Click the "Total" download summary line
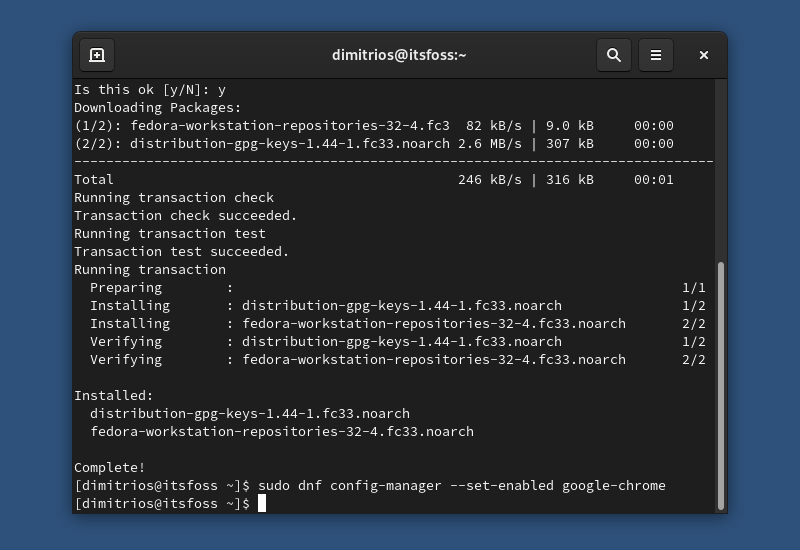The height and width of the screenshot is (550, 800). 95,179
